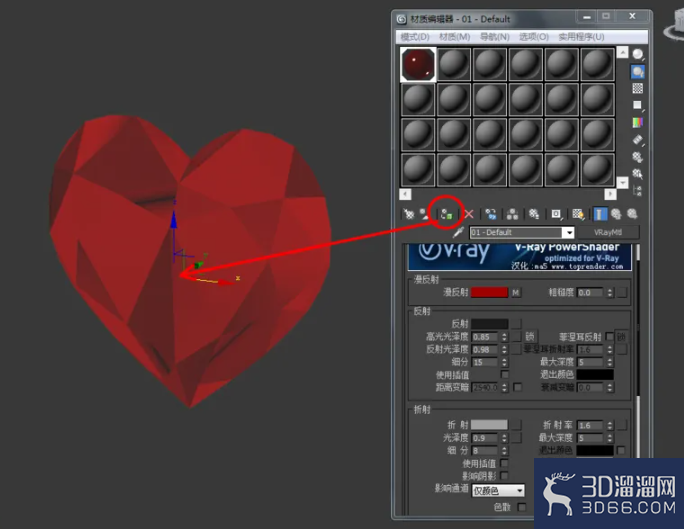Click the Put to Library icon
The image size is (684, 529).
[x=534, y=214]
